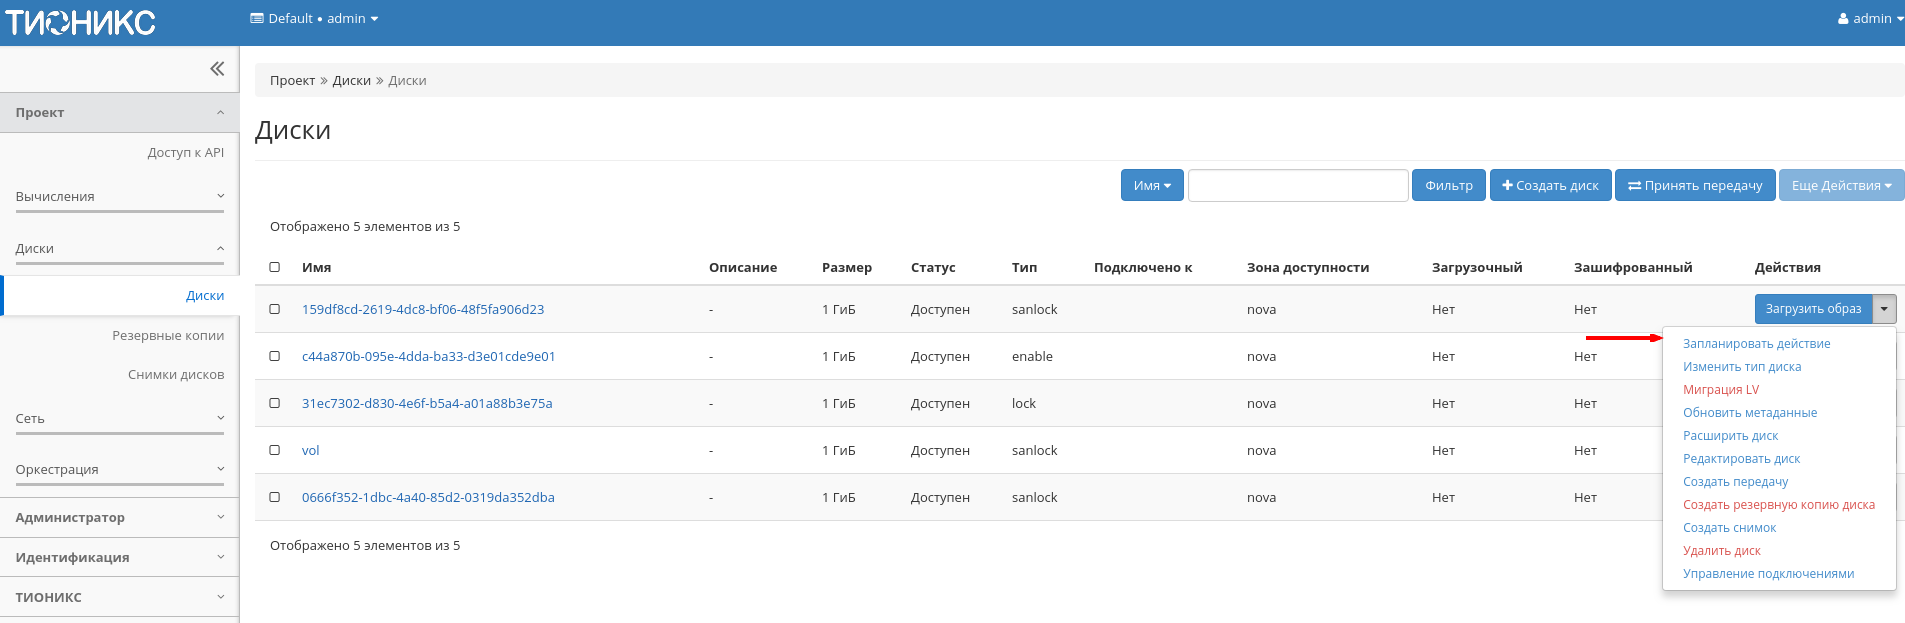Open the admin user menu

pos(1869,18)
